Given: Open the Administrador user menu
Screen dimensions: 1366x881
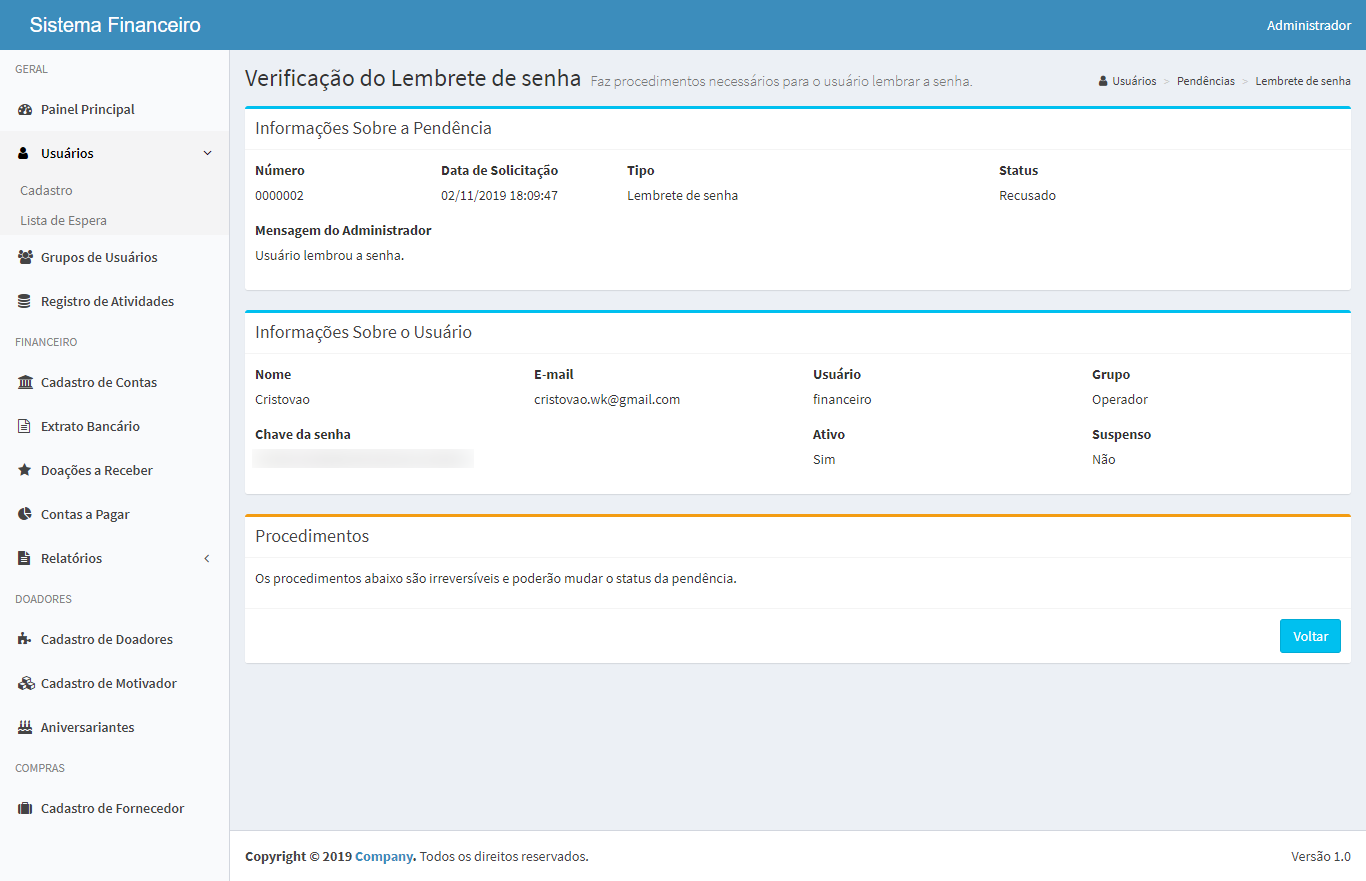Looking at the screenshot, I should click(1308, 25).
